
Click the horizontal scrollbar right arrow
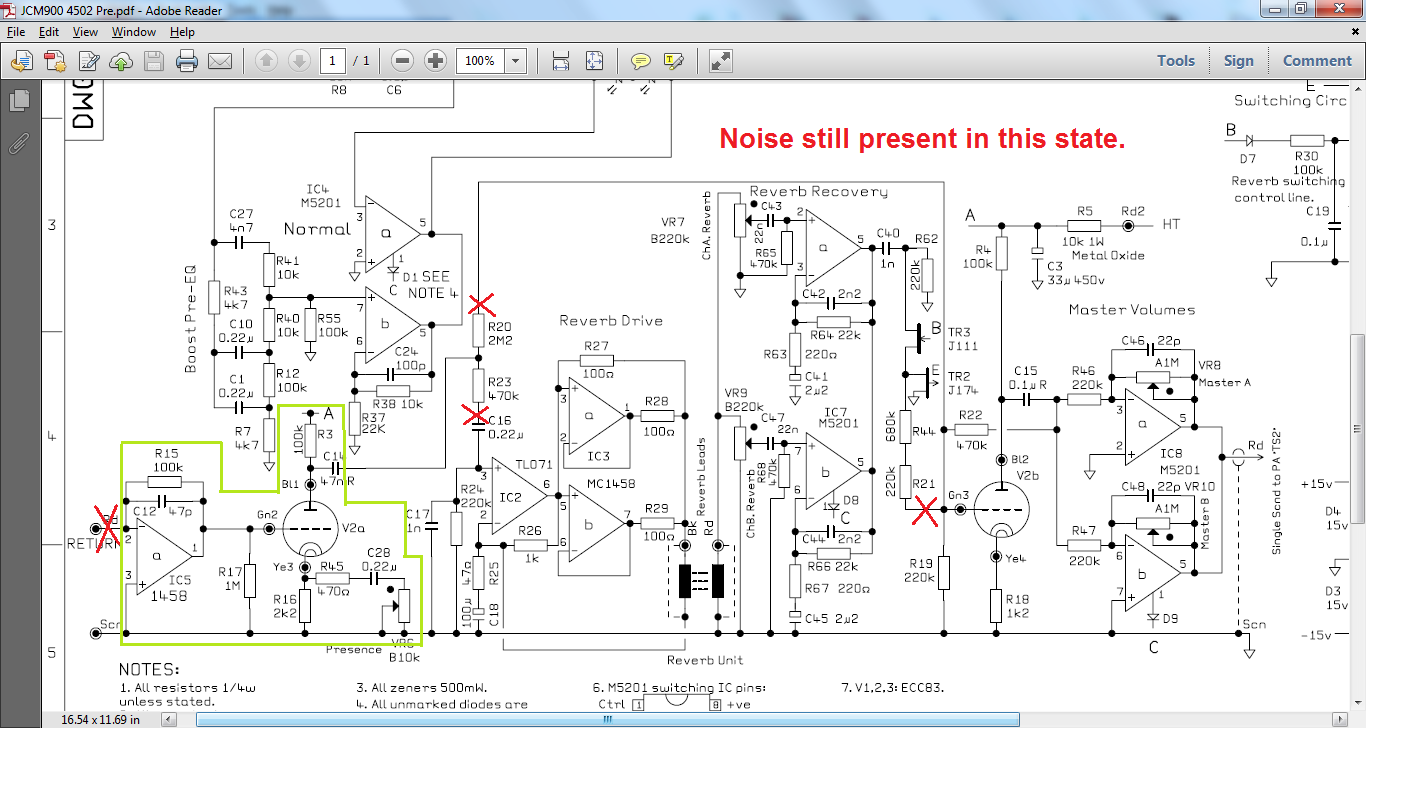coord(1340,719)
